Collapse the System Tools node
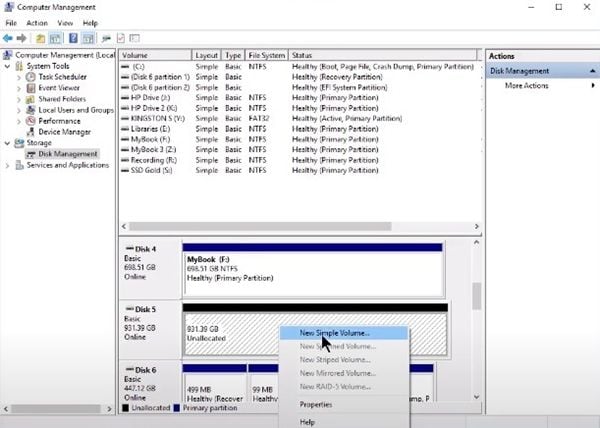The image size is (600, 428). pyautogui.click(x=7, y=67)
